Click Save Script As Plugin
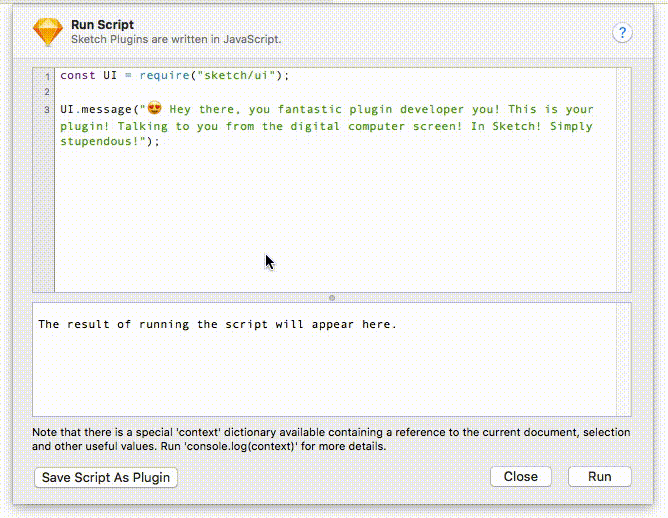 coord(106,478)
